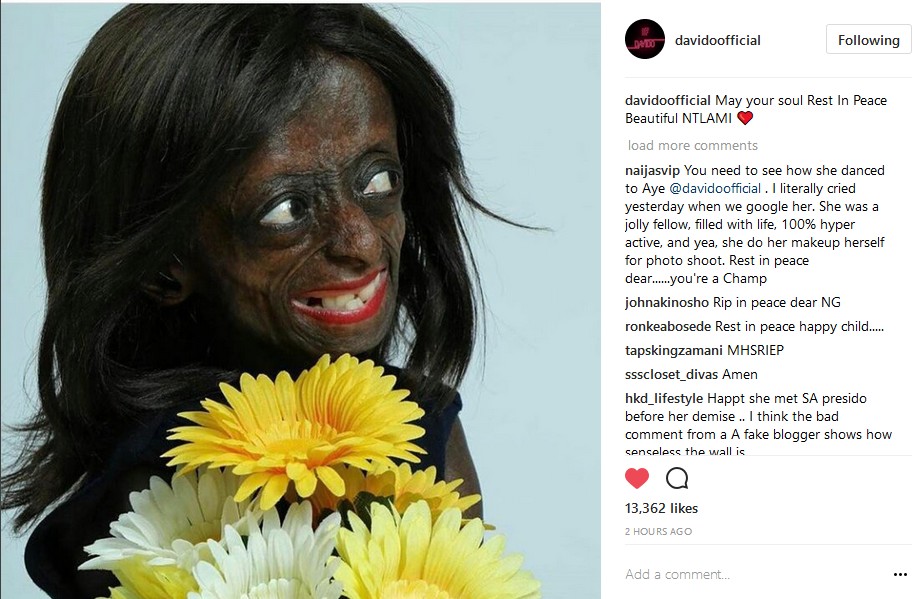
Task: Open naijasvip commenter profile
Action: click(652, 171)
